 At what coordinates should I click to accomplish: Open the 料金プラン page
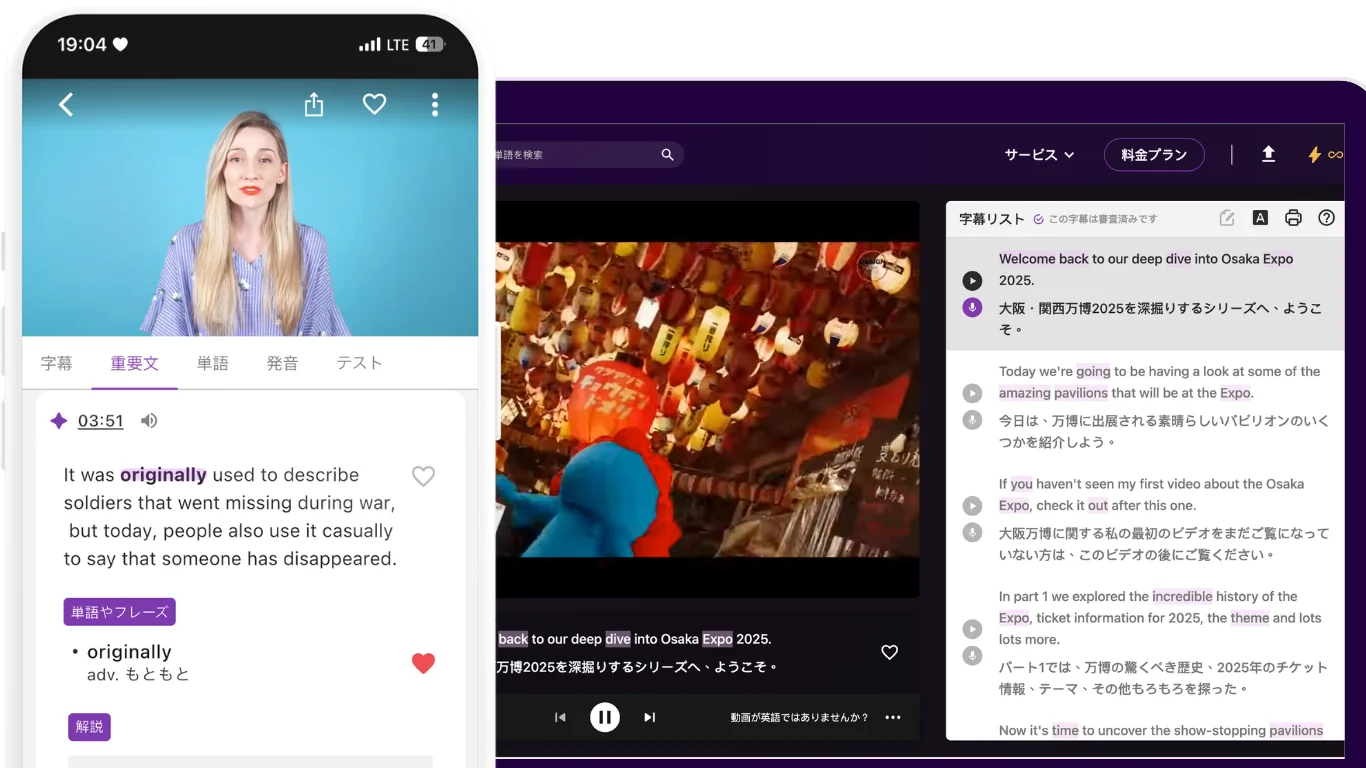pos(1154,155)
